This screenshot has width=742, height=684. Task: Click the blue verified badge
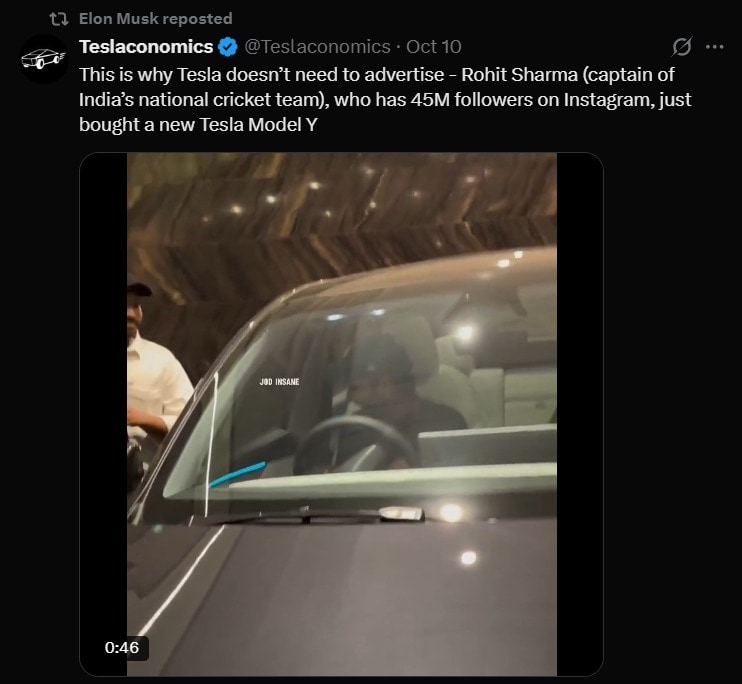228,47
